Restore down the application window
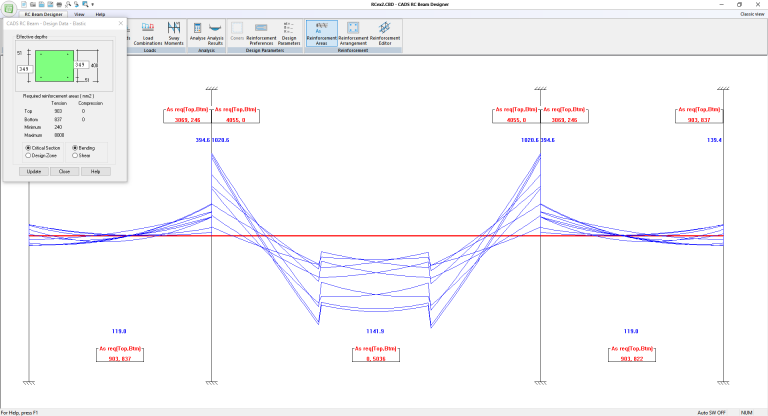This screenshot has width=768, height=416. click(x=740, y=4)
